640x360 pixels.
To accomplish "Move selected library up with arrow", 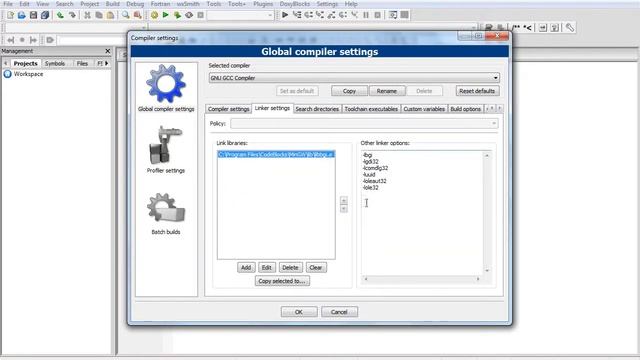I will [344, 200].
